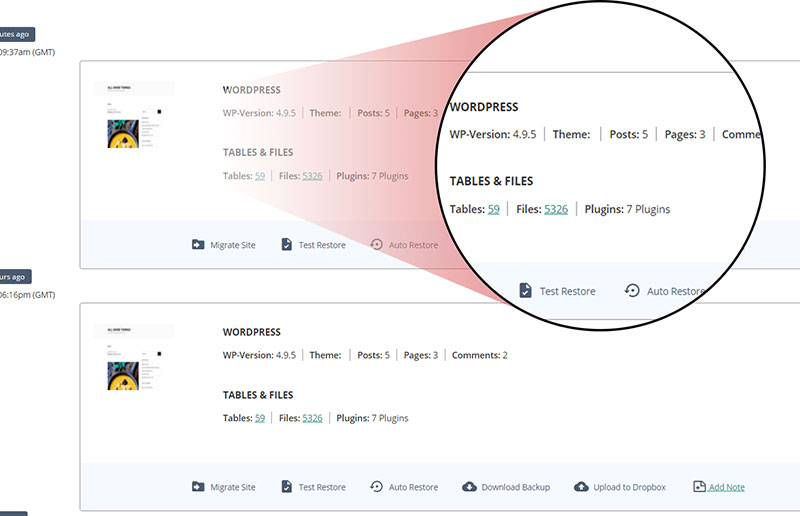The image size is (800, 516).
Task: Click 'Comments: 2' in the 06:16pm card
Action: click(480, 355)
